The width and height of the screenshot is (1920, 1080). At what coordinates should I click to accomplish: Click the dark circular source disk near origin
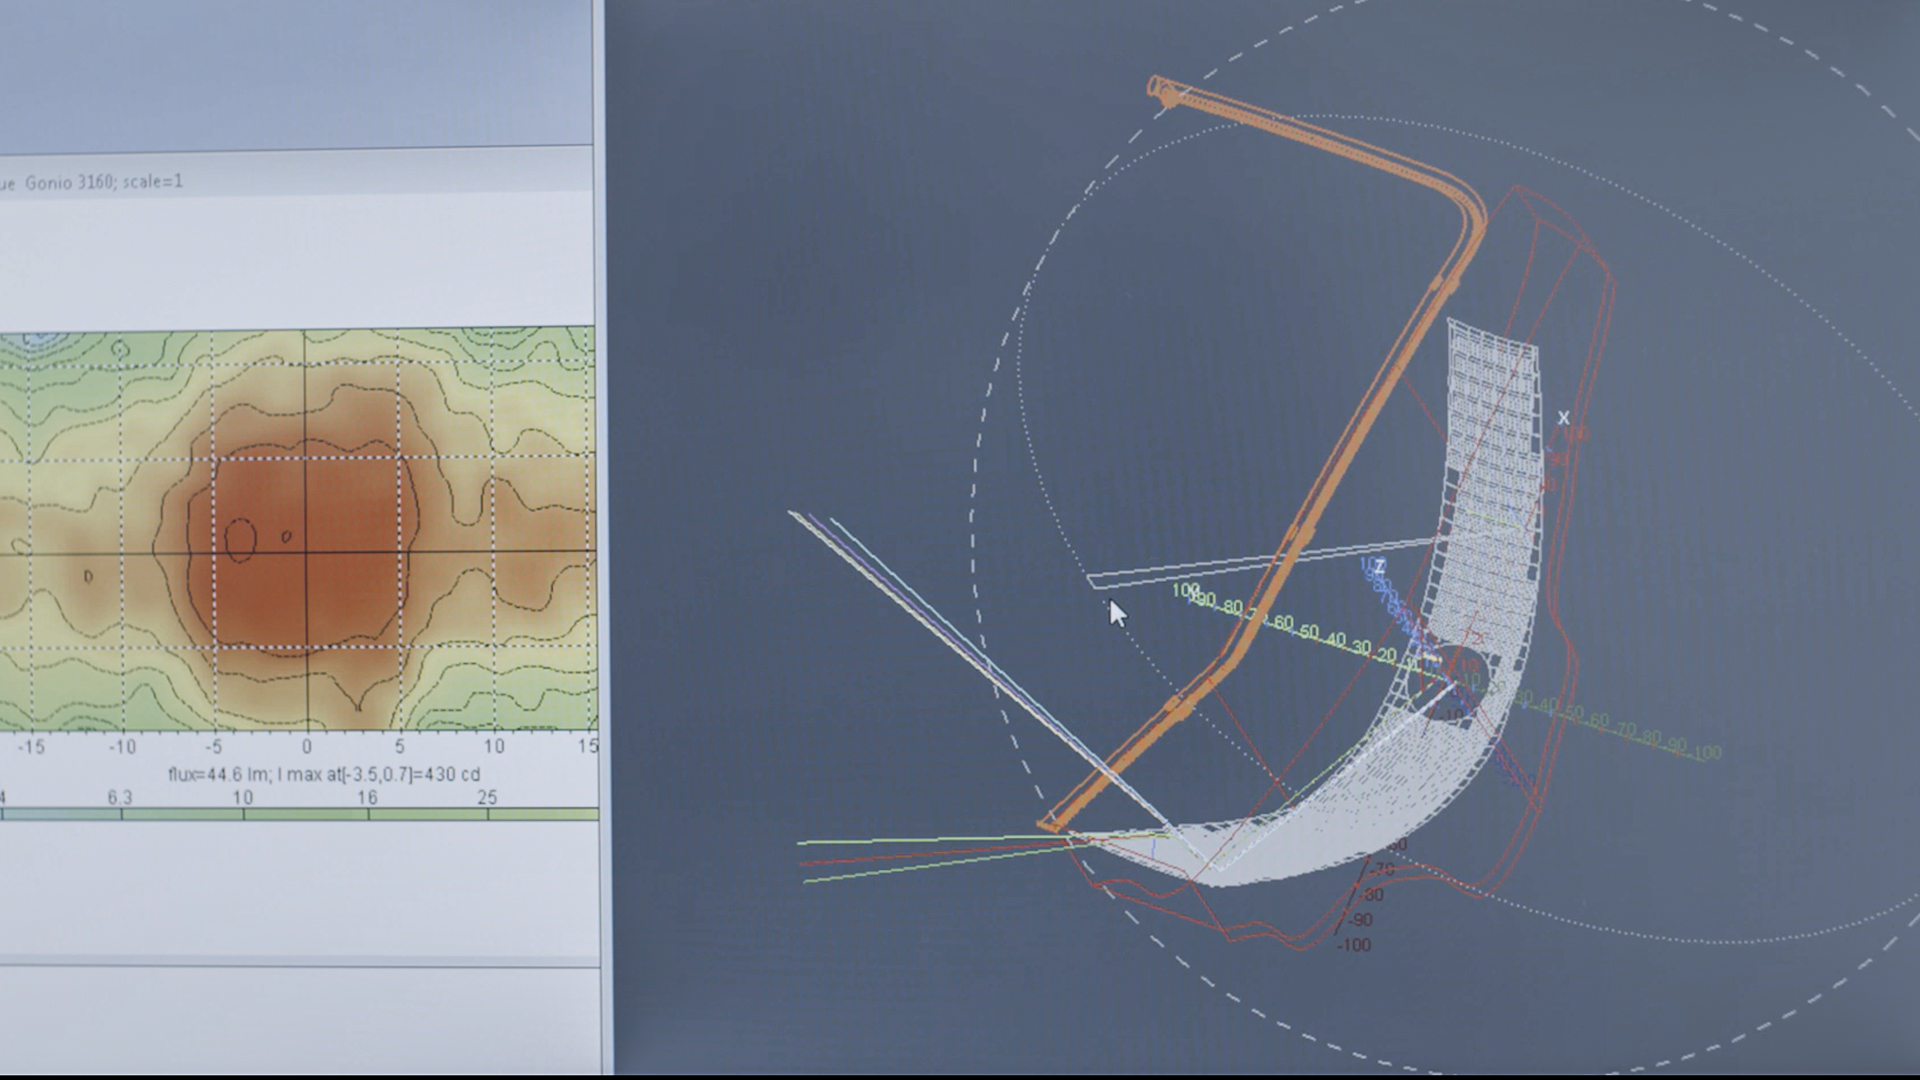pyautogui.click(x=1450, y=685)
